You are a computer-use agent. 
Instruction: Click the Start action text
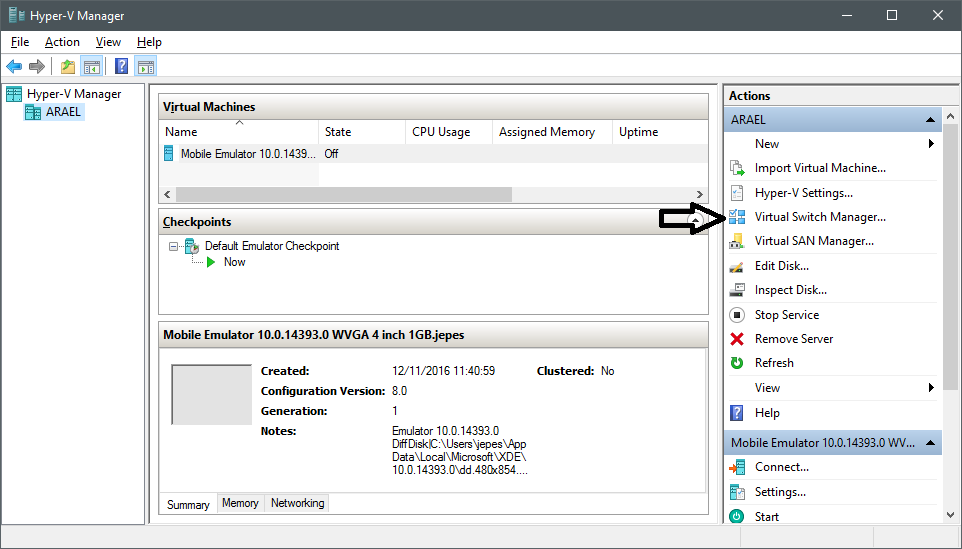(x=767, y=516)
